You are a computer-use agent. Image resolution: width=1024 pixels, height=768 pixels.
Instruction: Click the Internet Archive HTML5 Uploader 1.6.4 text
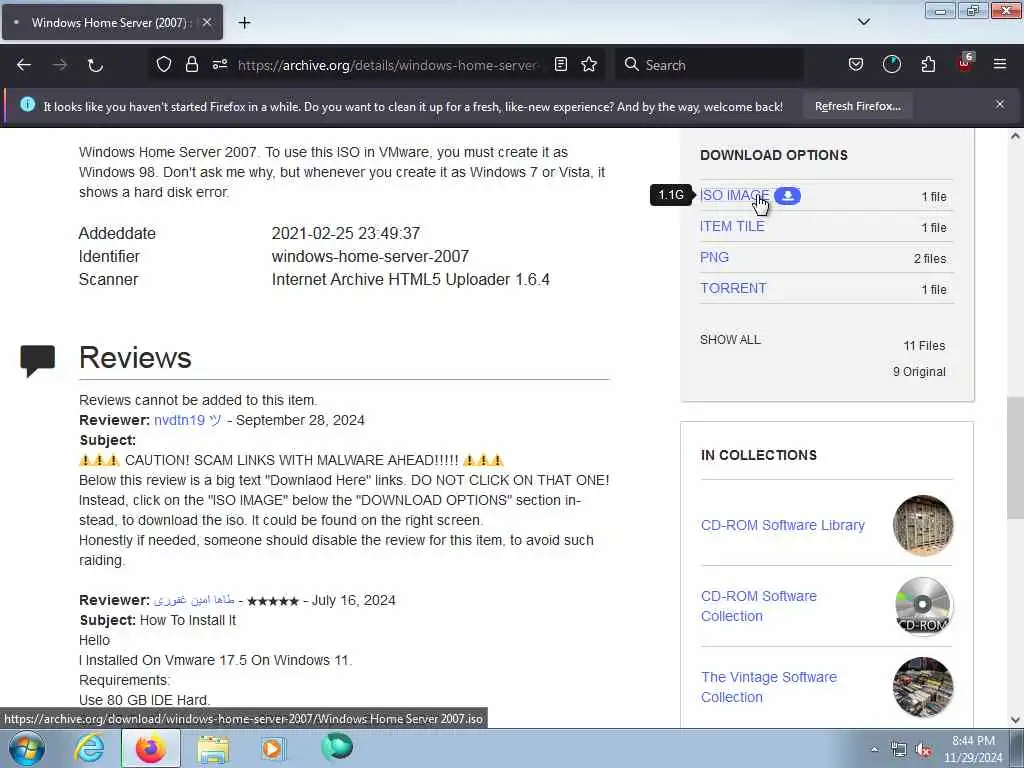(x=411, y=280)
